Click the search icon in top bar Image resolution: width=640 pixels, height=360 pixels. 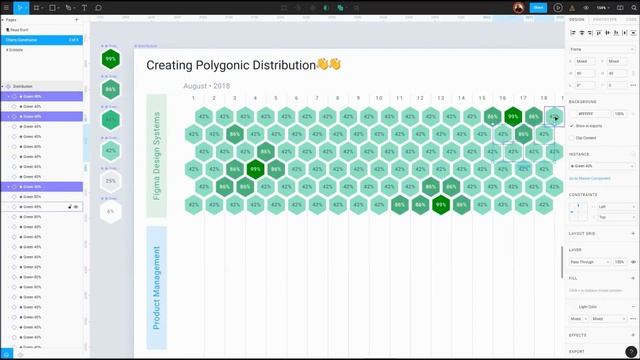pyautogui.click(x=634, y=7)
